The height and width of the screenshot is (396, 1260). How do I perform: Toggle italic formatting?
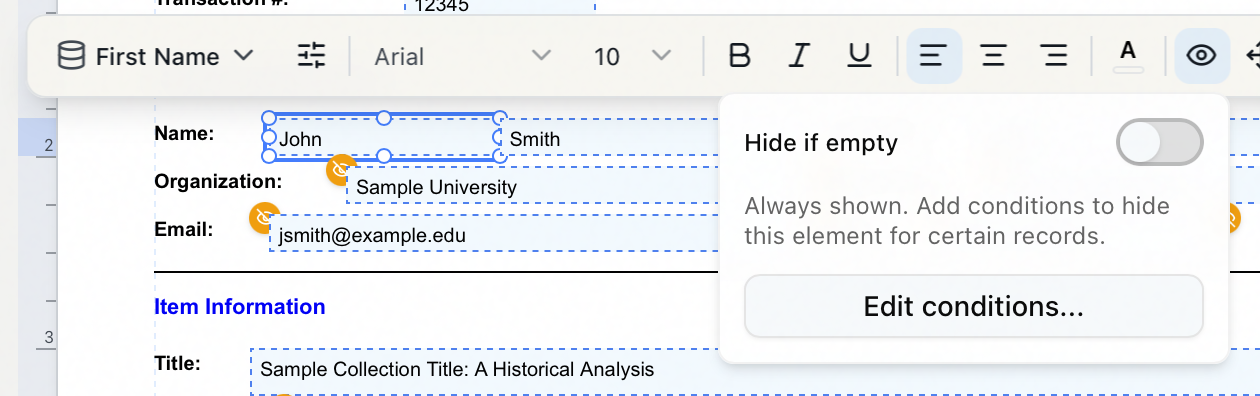pos(798,56)
